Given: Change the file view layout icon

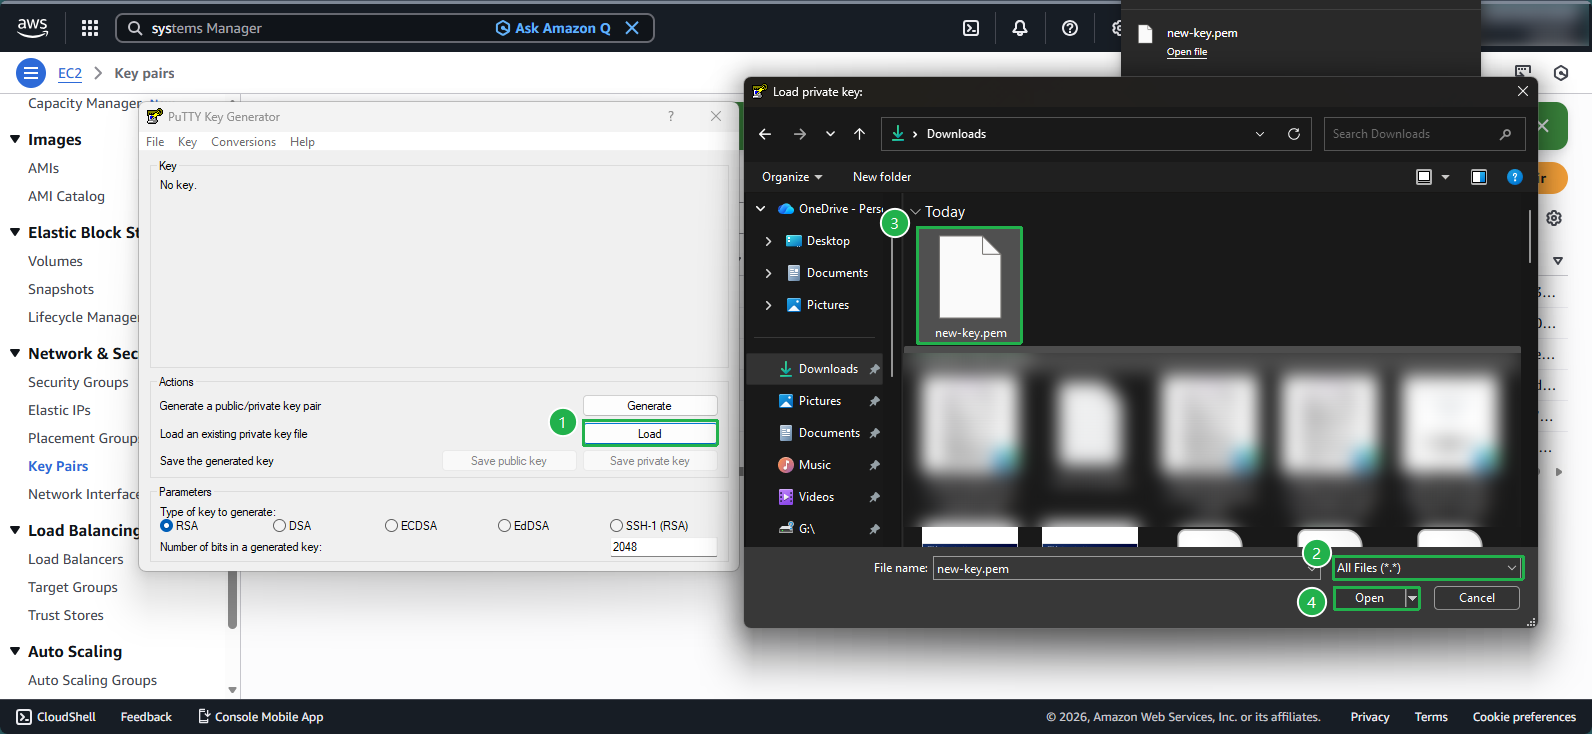Looking at the screenshot, I should tap(1424, 177).
